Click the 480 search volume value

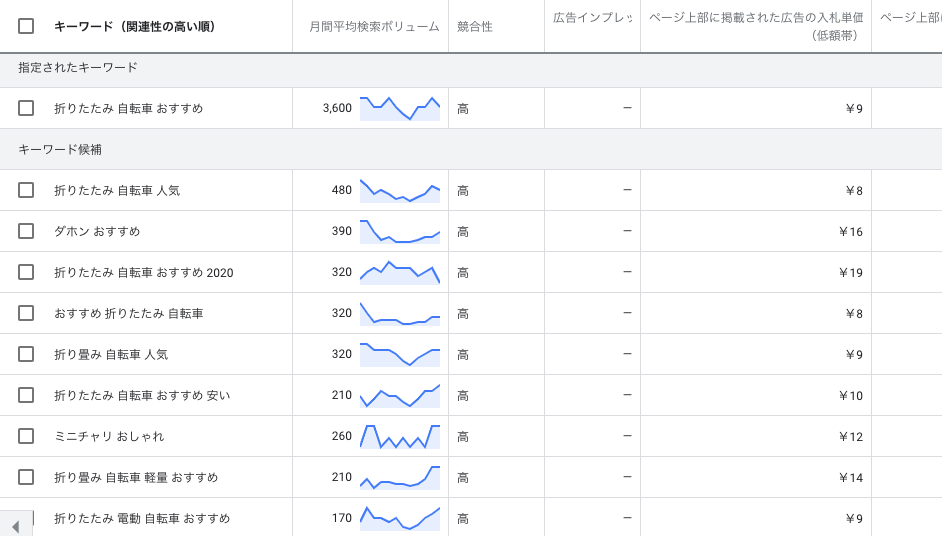[x=342, y=190]
